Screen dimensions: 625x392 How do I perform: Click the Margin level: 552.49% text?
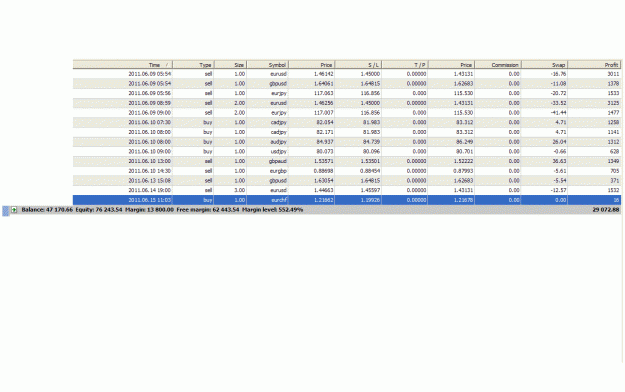point(273,210)
